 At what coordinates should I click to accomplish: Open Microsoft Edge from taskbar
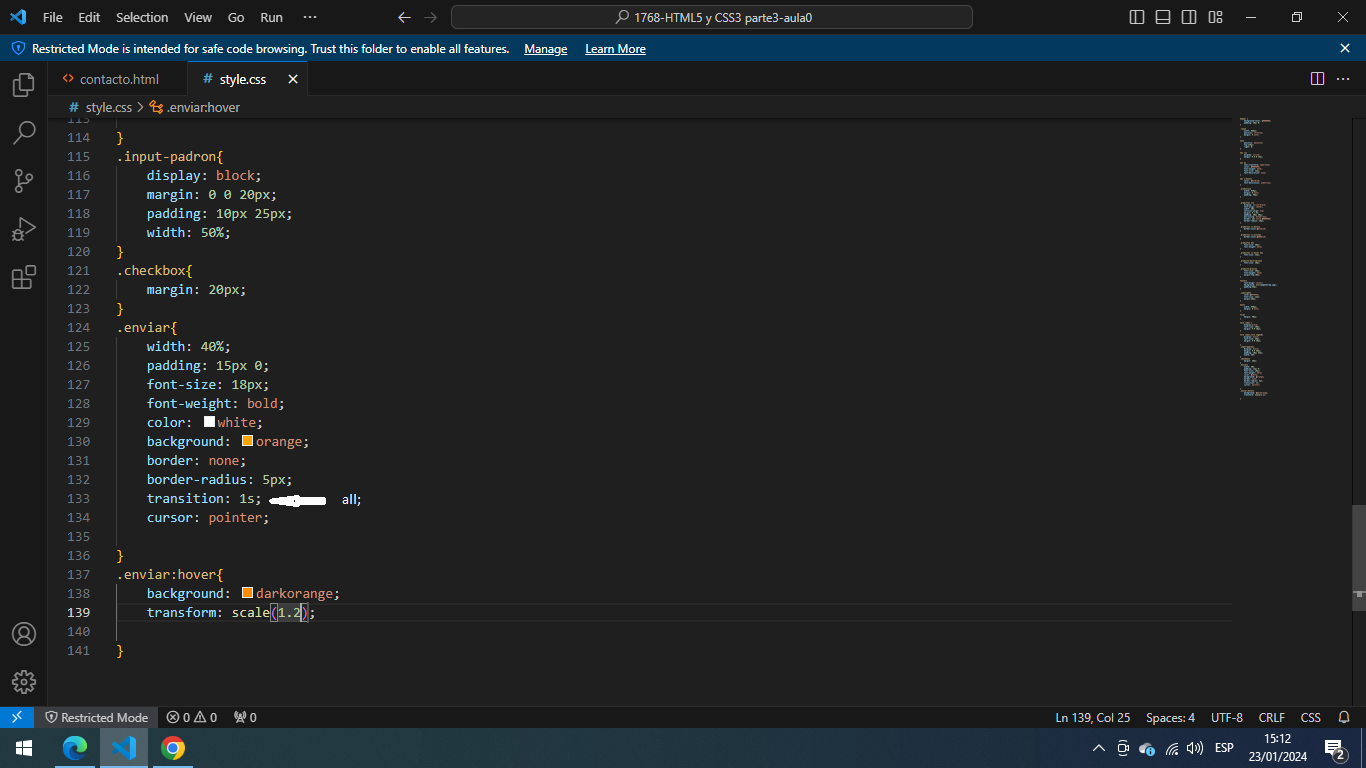75,748
